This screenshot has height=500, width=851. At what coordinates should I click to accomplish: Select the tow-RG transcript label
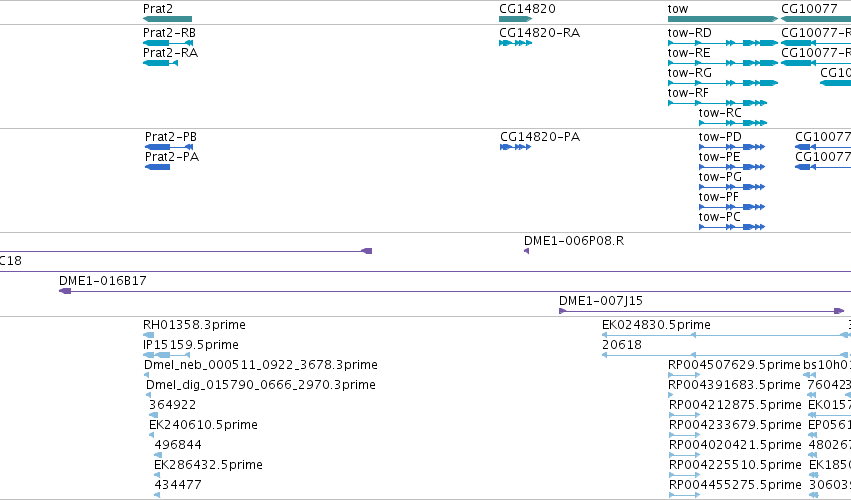[x=689, y=73]
